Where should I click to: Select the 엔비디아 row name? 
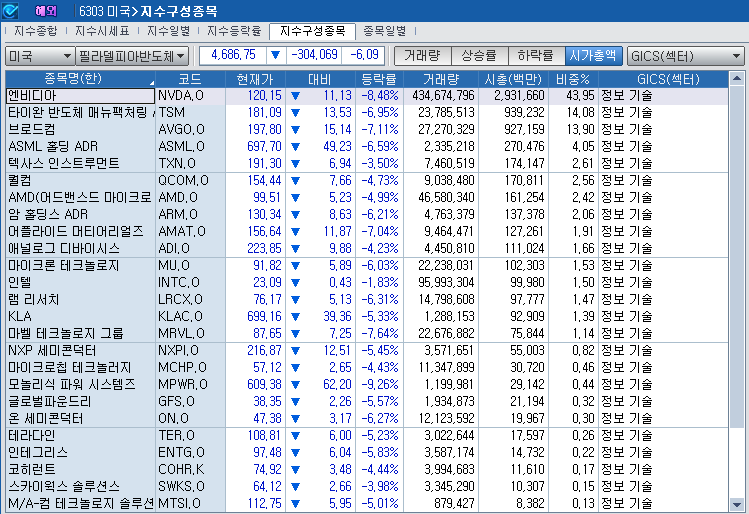(x=80, y=96)
